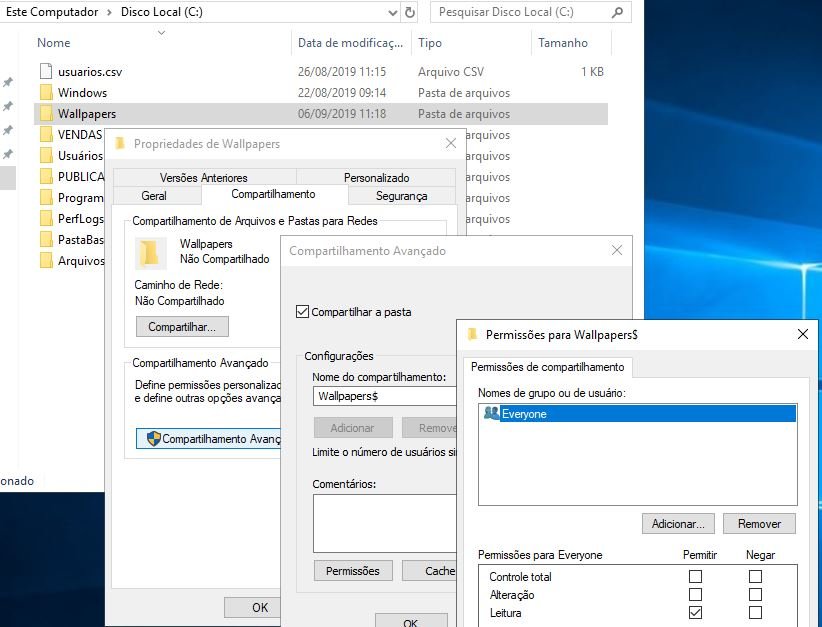Check Permitir for Alteração

click(695, 594)
